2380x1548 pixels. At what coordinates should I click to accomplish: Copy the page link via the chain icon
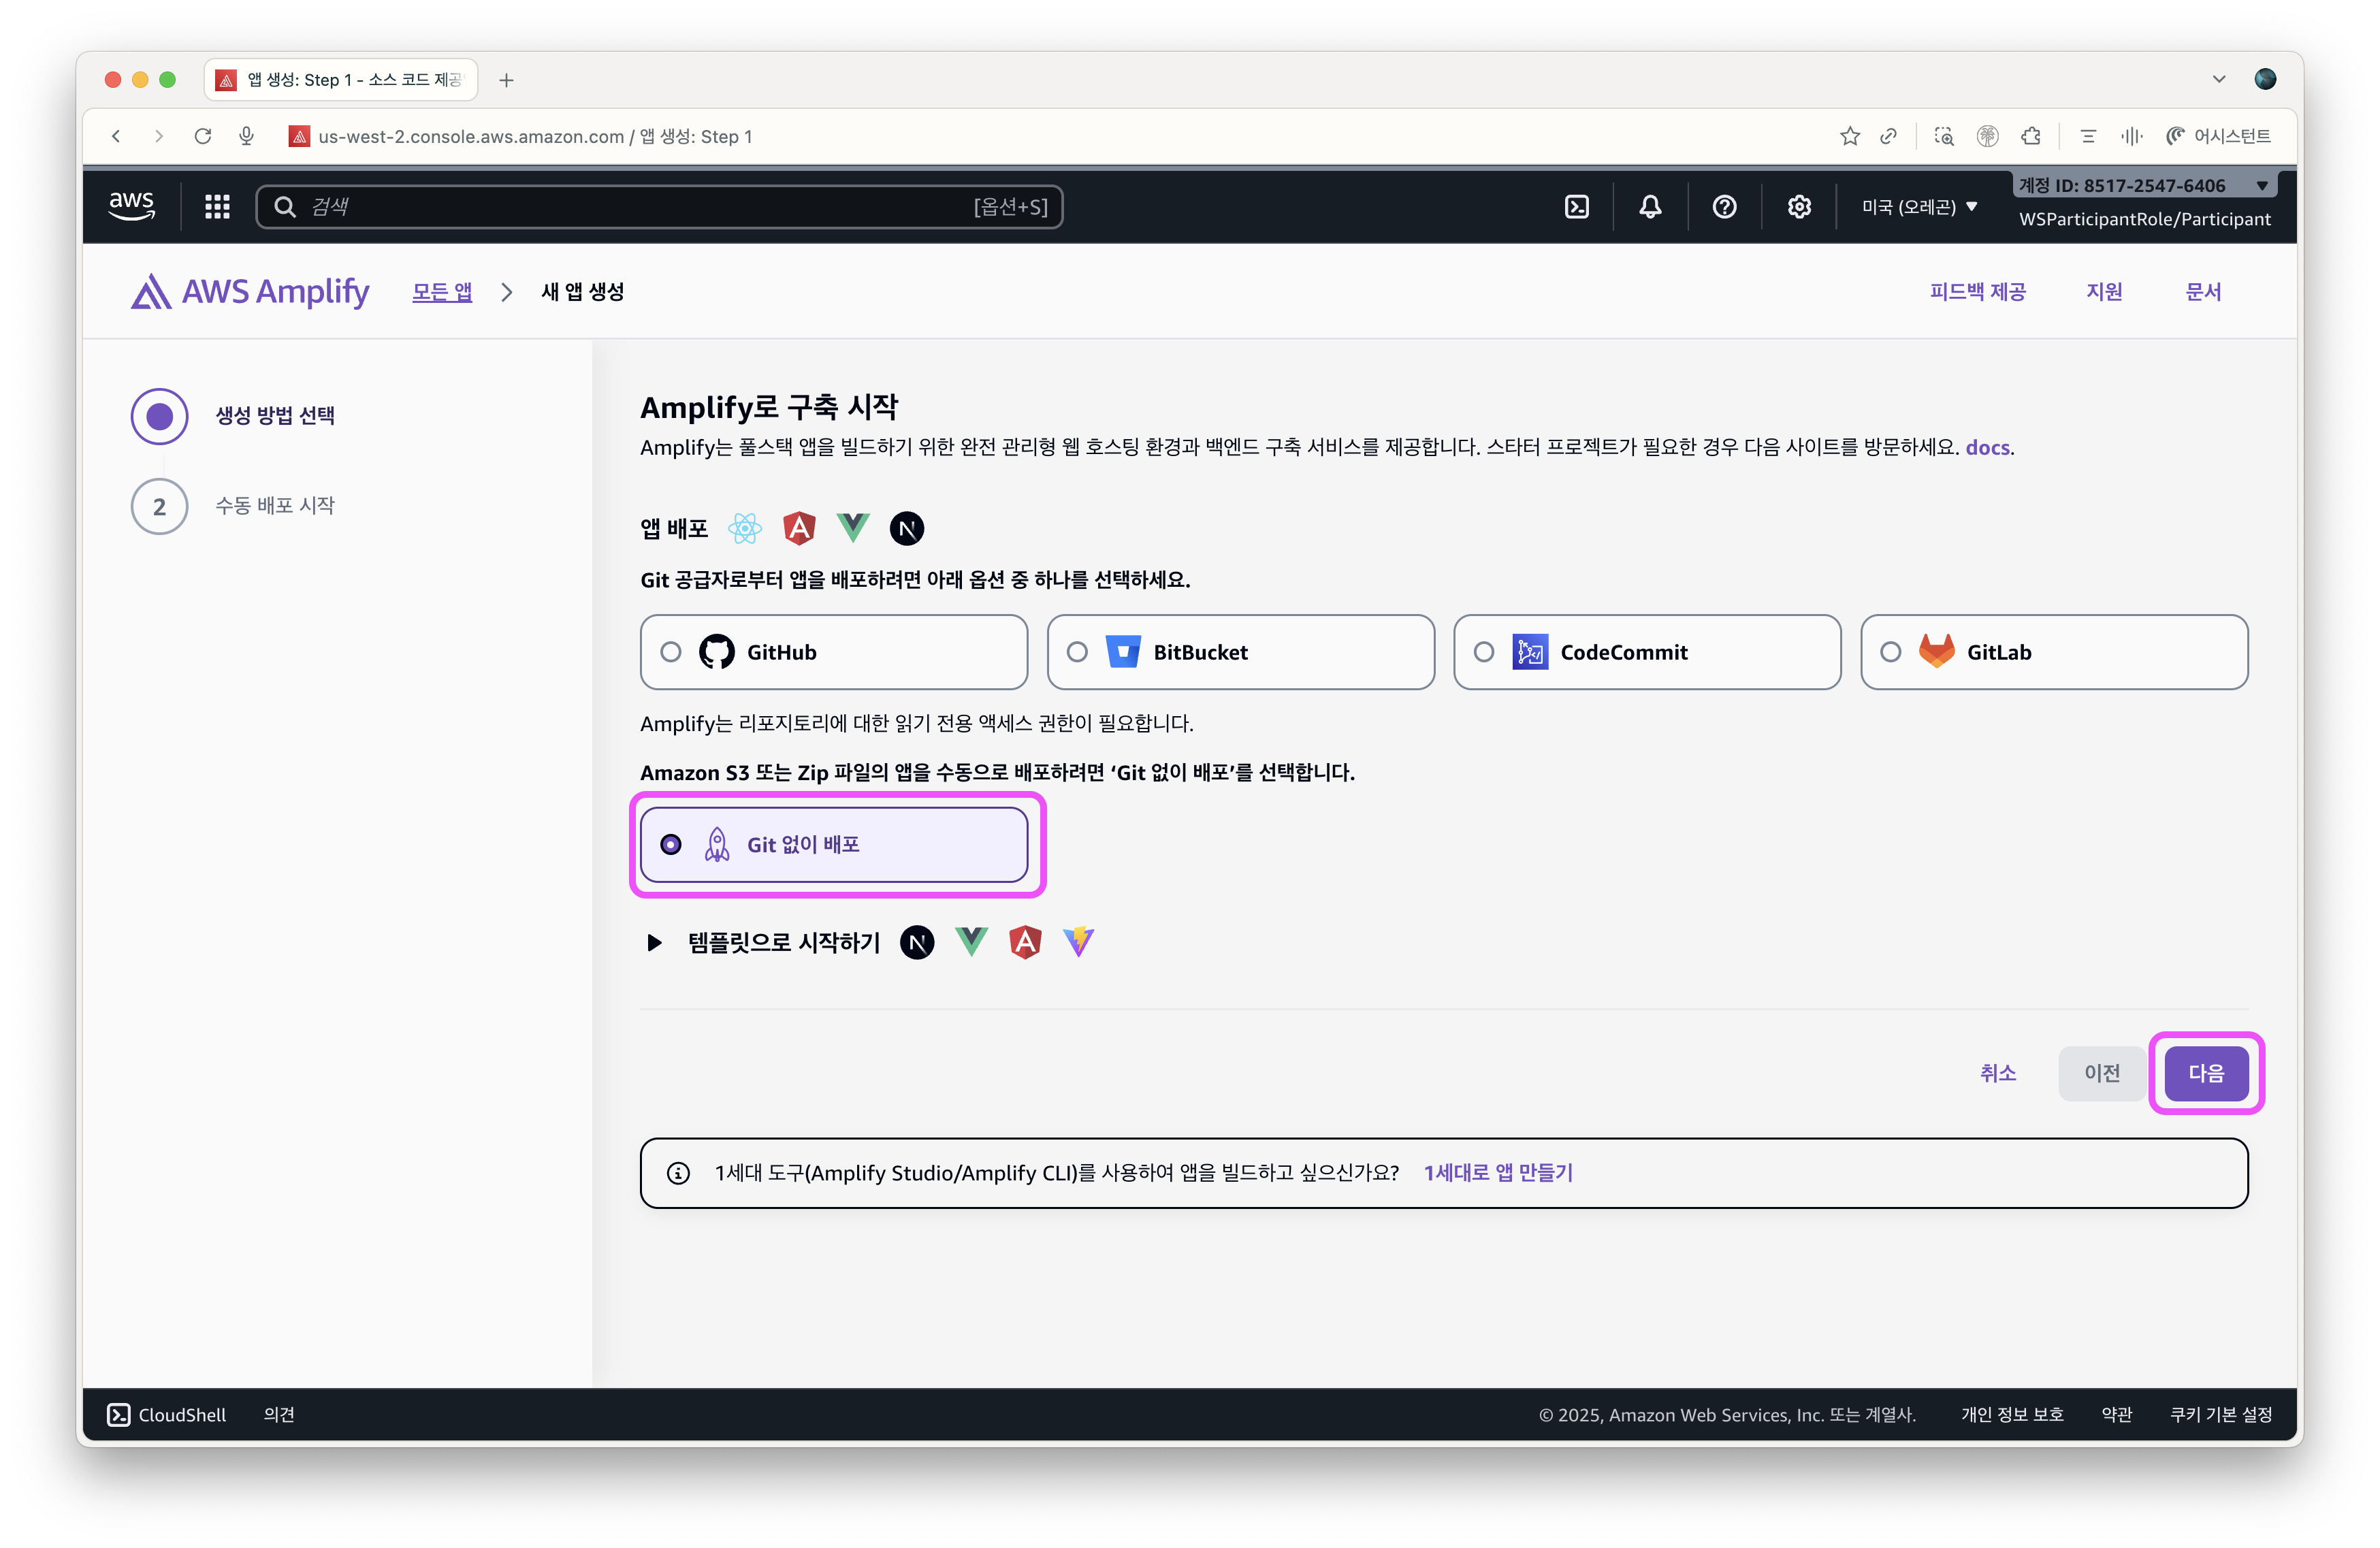[1888, 136]
